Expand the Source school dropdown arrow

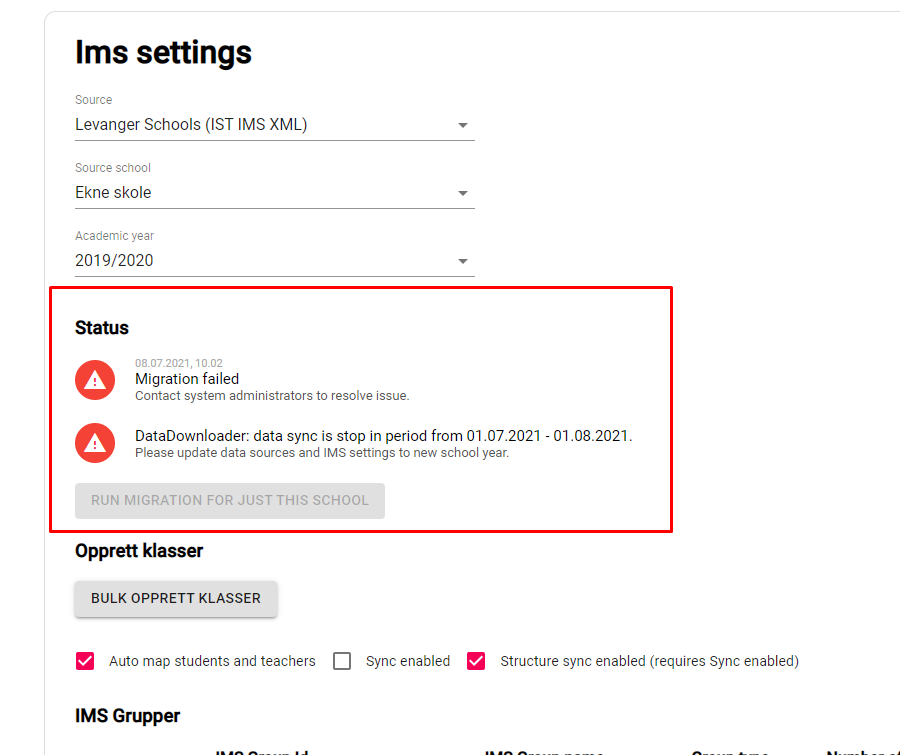click(462, 194)
